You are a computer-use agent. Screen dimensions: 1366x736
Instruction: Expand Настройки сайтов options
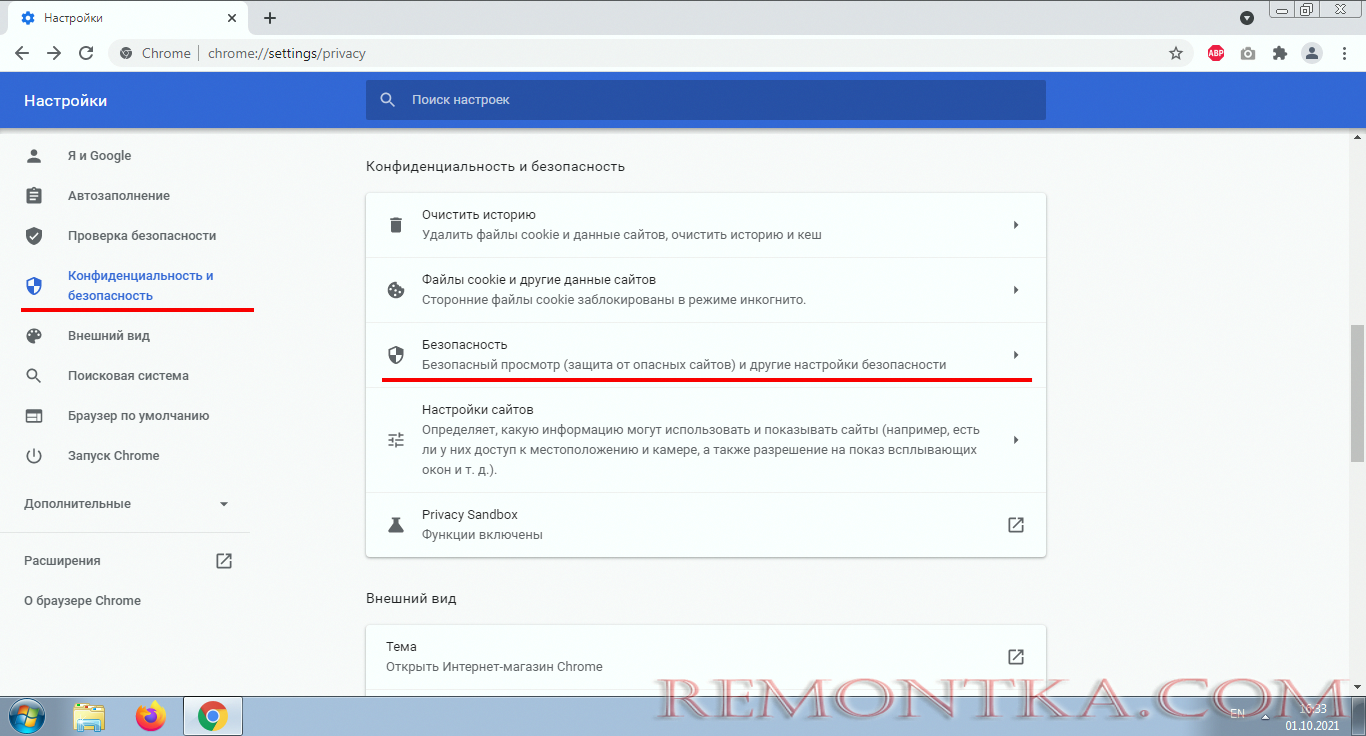coord(1016,439)
